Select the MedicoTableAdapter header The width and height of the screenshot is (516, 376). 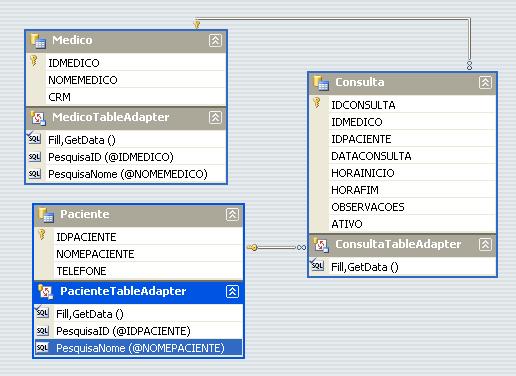coord(126,118)
